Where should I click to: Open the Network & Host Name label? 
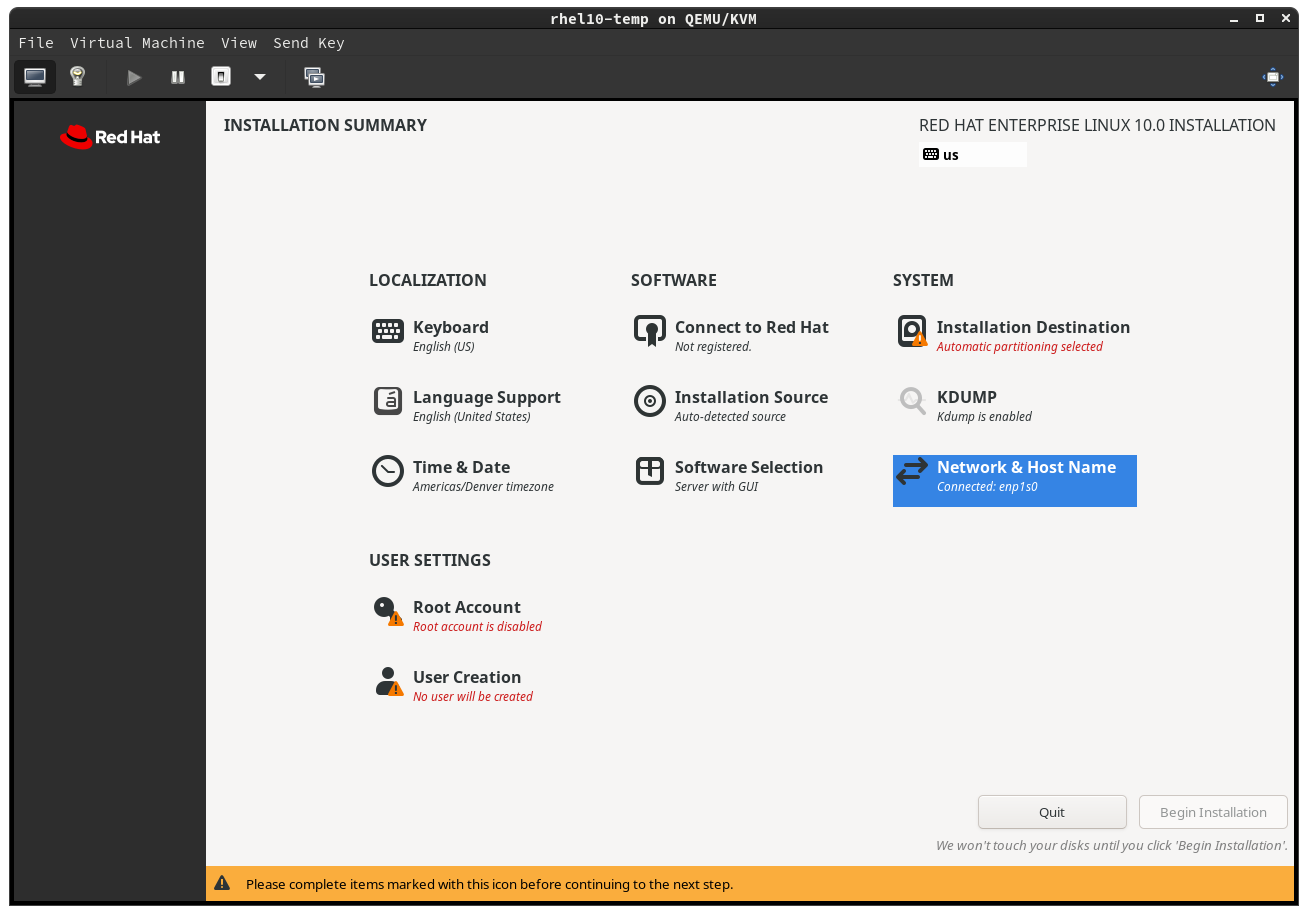1026,467
